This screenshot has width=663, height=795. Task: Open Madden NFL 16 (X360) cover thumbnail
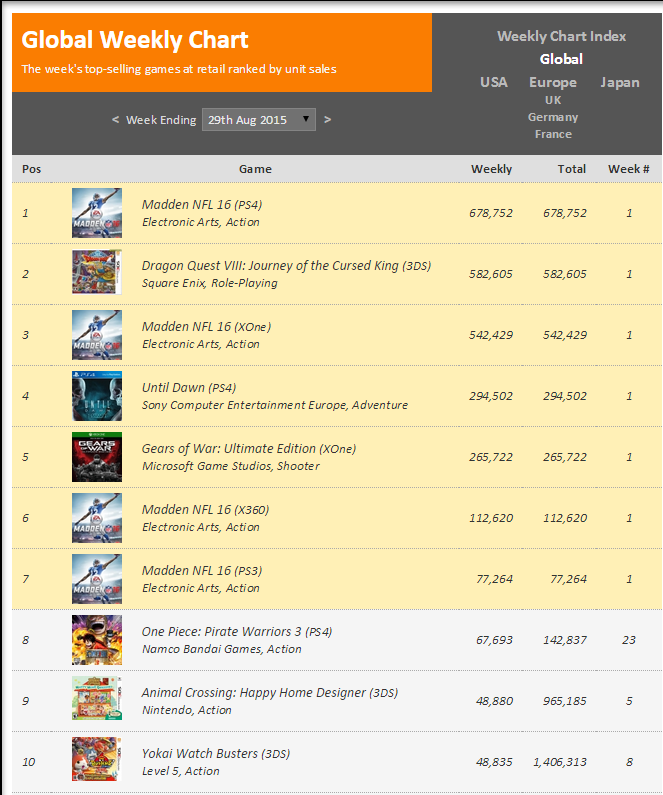pyautogui.click(x=97, y=518)
